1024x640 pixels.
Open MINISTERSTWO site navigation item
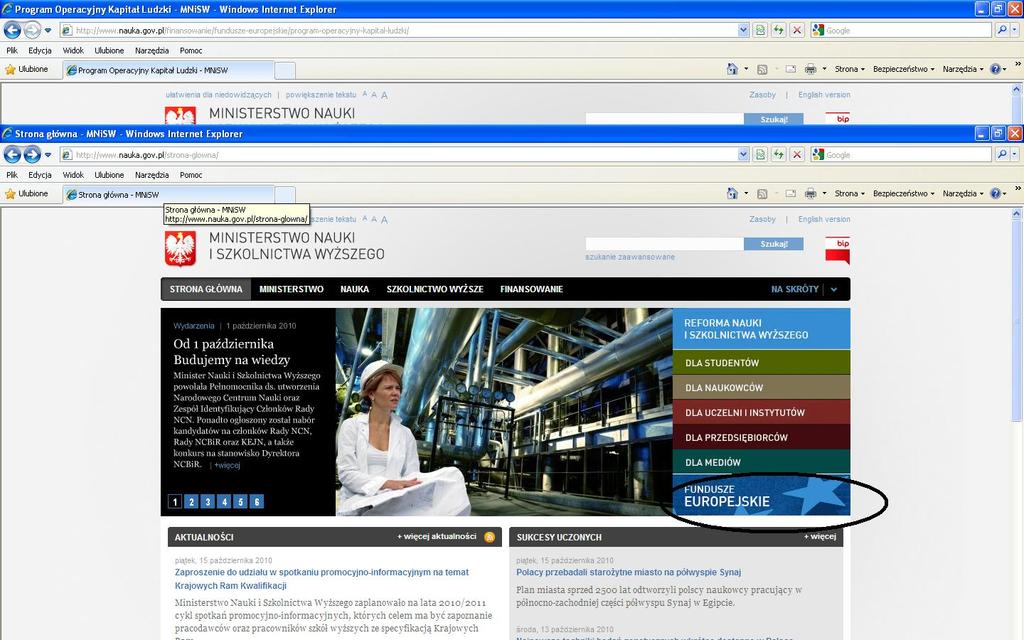pyautogui.click(x=291, y=289)
